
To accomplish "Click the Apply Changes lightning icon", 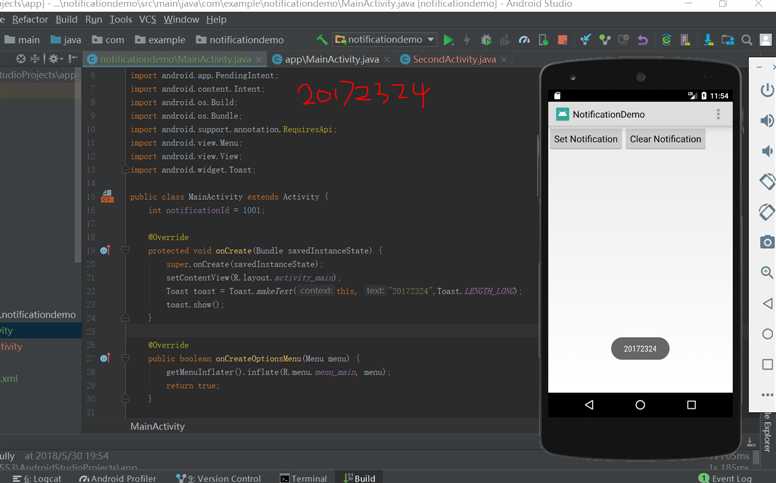I will click(x=467, y=40).
